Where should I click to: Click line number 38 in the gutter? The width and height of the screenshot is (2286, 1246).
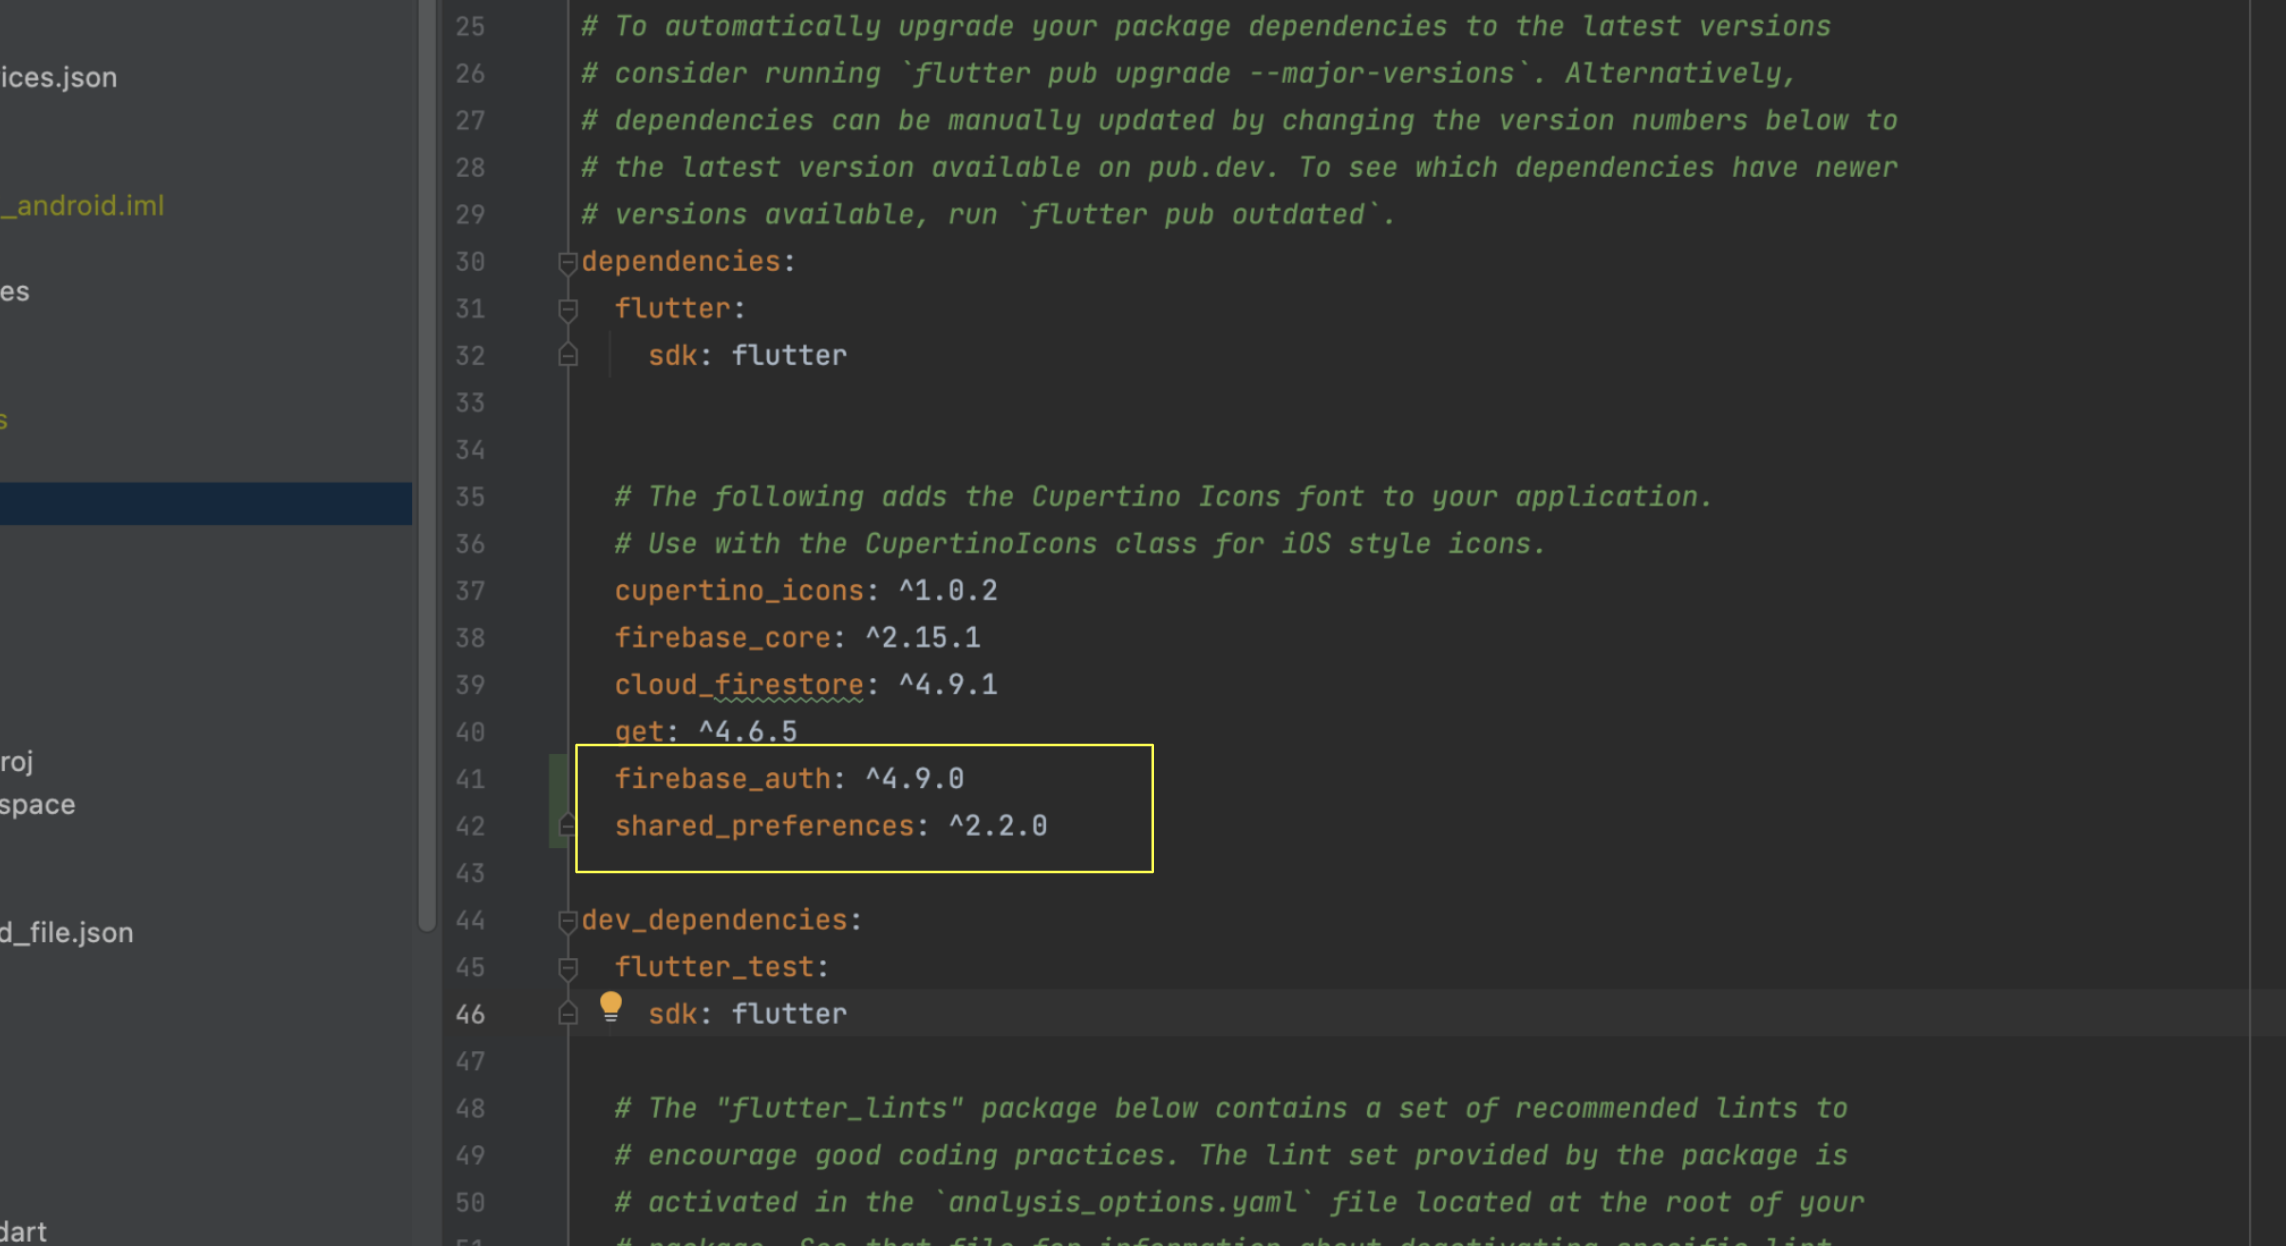(x=470, y=638)
